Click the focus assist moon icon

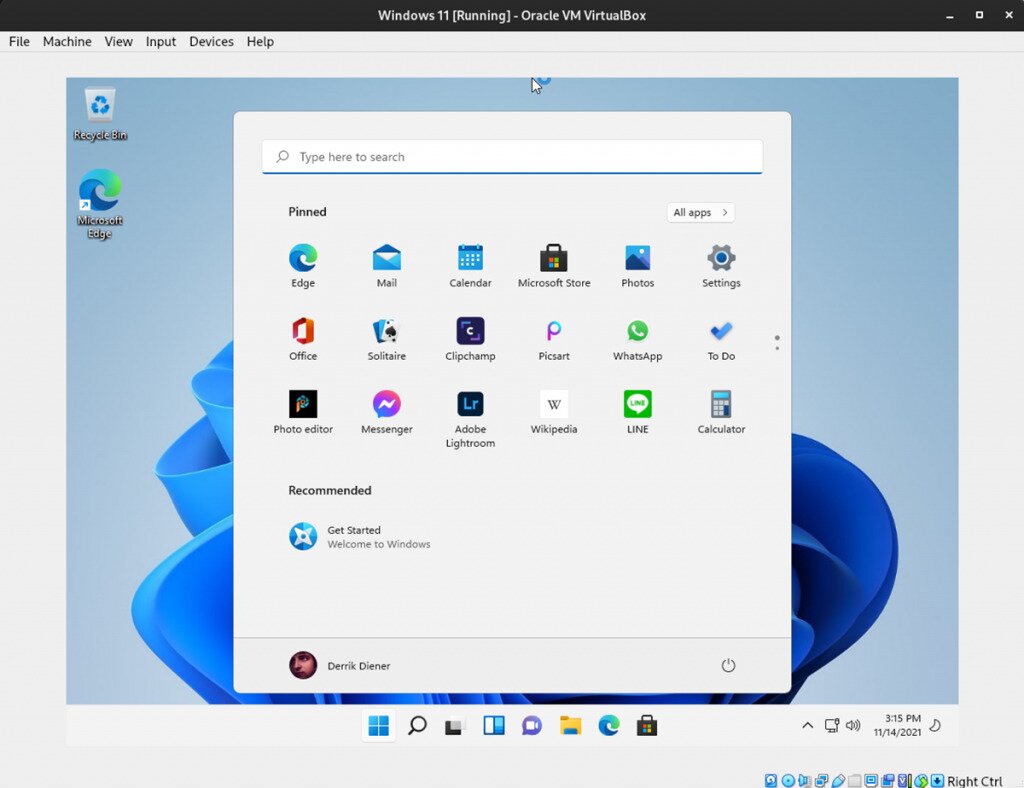(x=935, y=725)
